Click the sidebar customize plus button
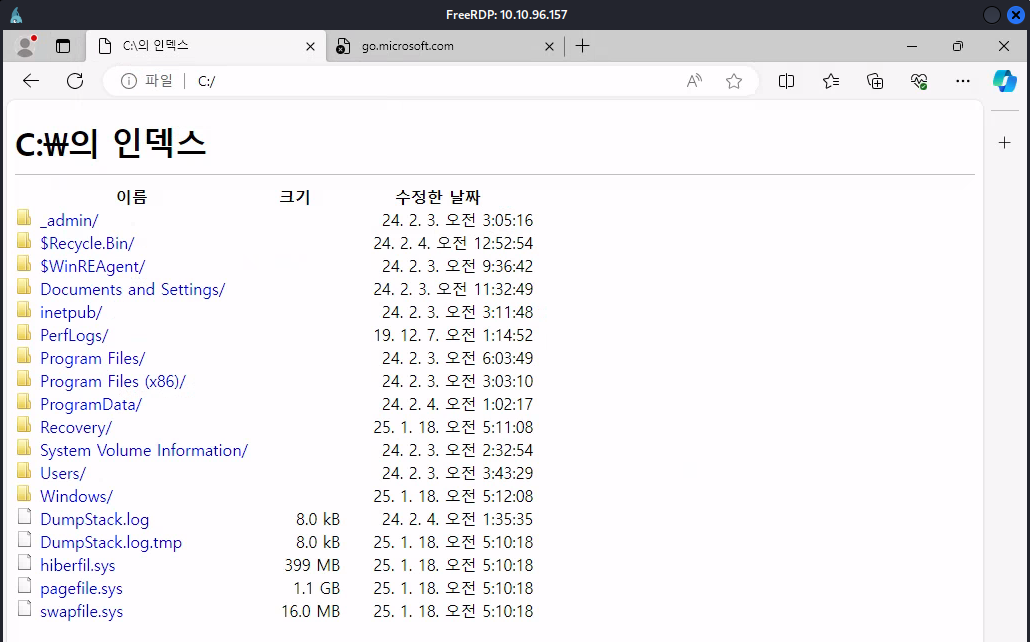 [x=1005, y=143]
